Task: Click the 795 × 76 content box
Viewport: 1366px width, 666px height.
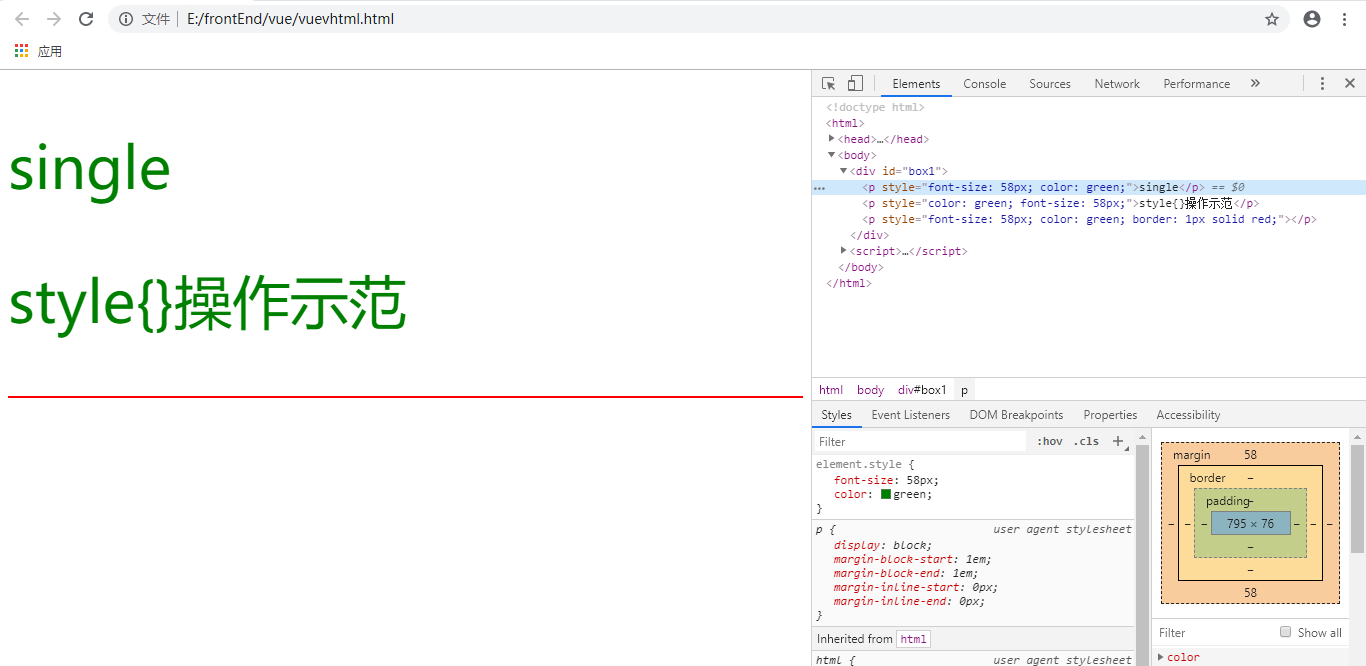Action: (1250, 523)
